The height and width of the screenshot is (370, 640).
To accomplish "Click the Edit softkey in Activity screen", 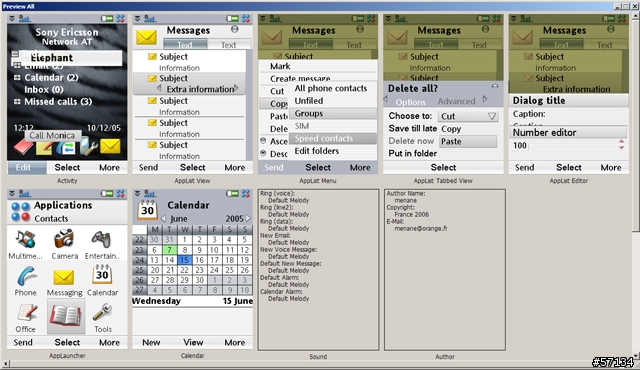I will (23, 168).
